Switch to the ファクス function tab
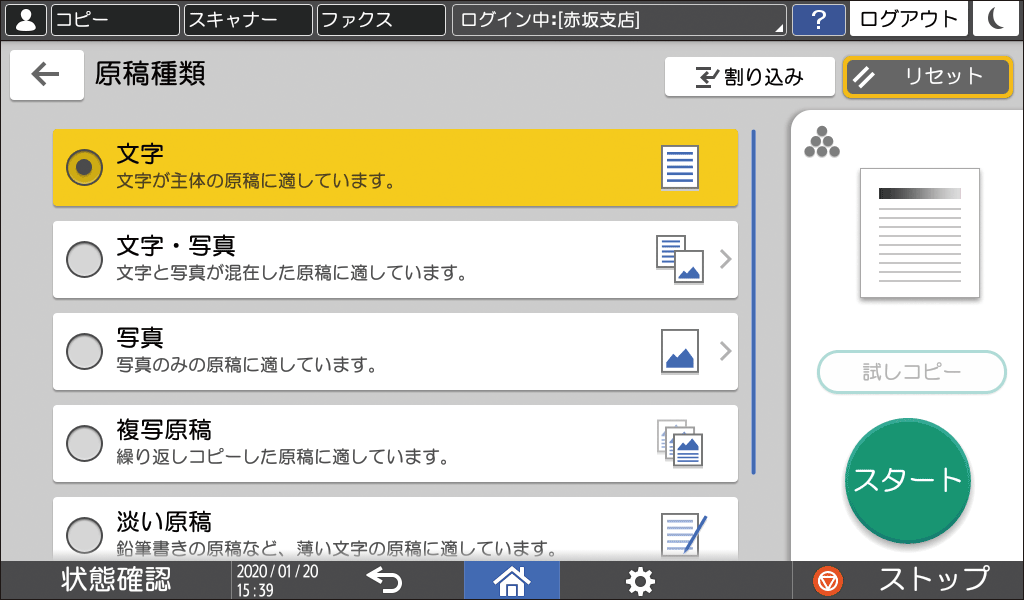 coord(380,18)
